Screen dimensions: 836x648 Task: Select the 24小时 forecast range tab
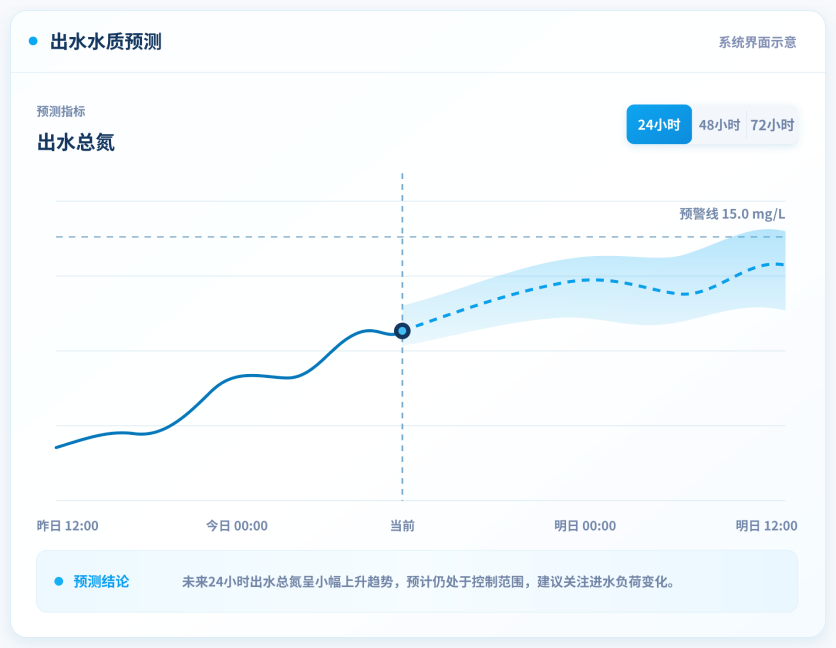pyautogui.click(x=659, y=125)
